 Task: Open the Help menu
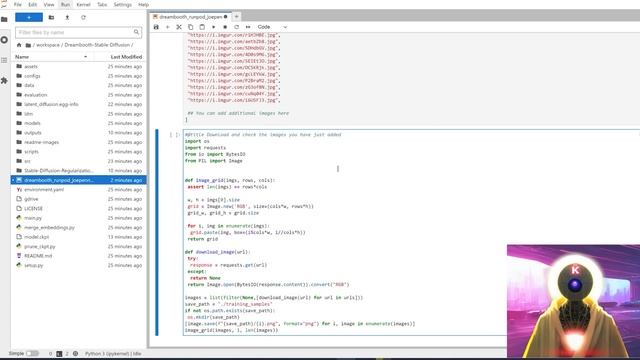[143, 4]
